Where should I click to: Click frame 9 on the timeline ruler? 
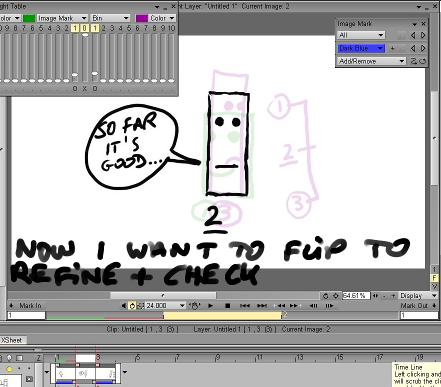pyautogui.click(x=217, y=358)
